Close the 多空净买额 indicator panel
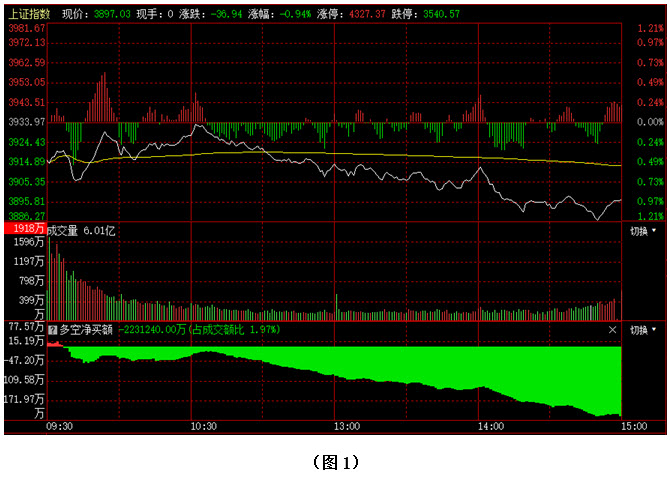Image resolution: width=670 pixels, height=483 pixels. pos(613,329)
